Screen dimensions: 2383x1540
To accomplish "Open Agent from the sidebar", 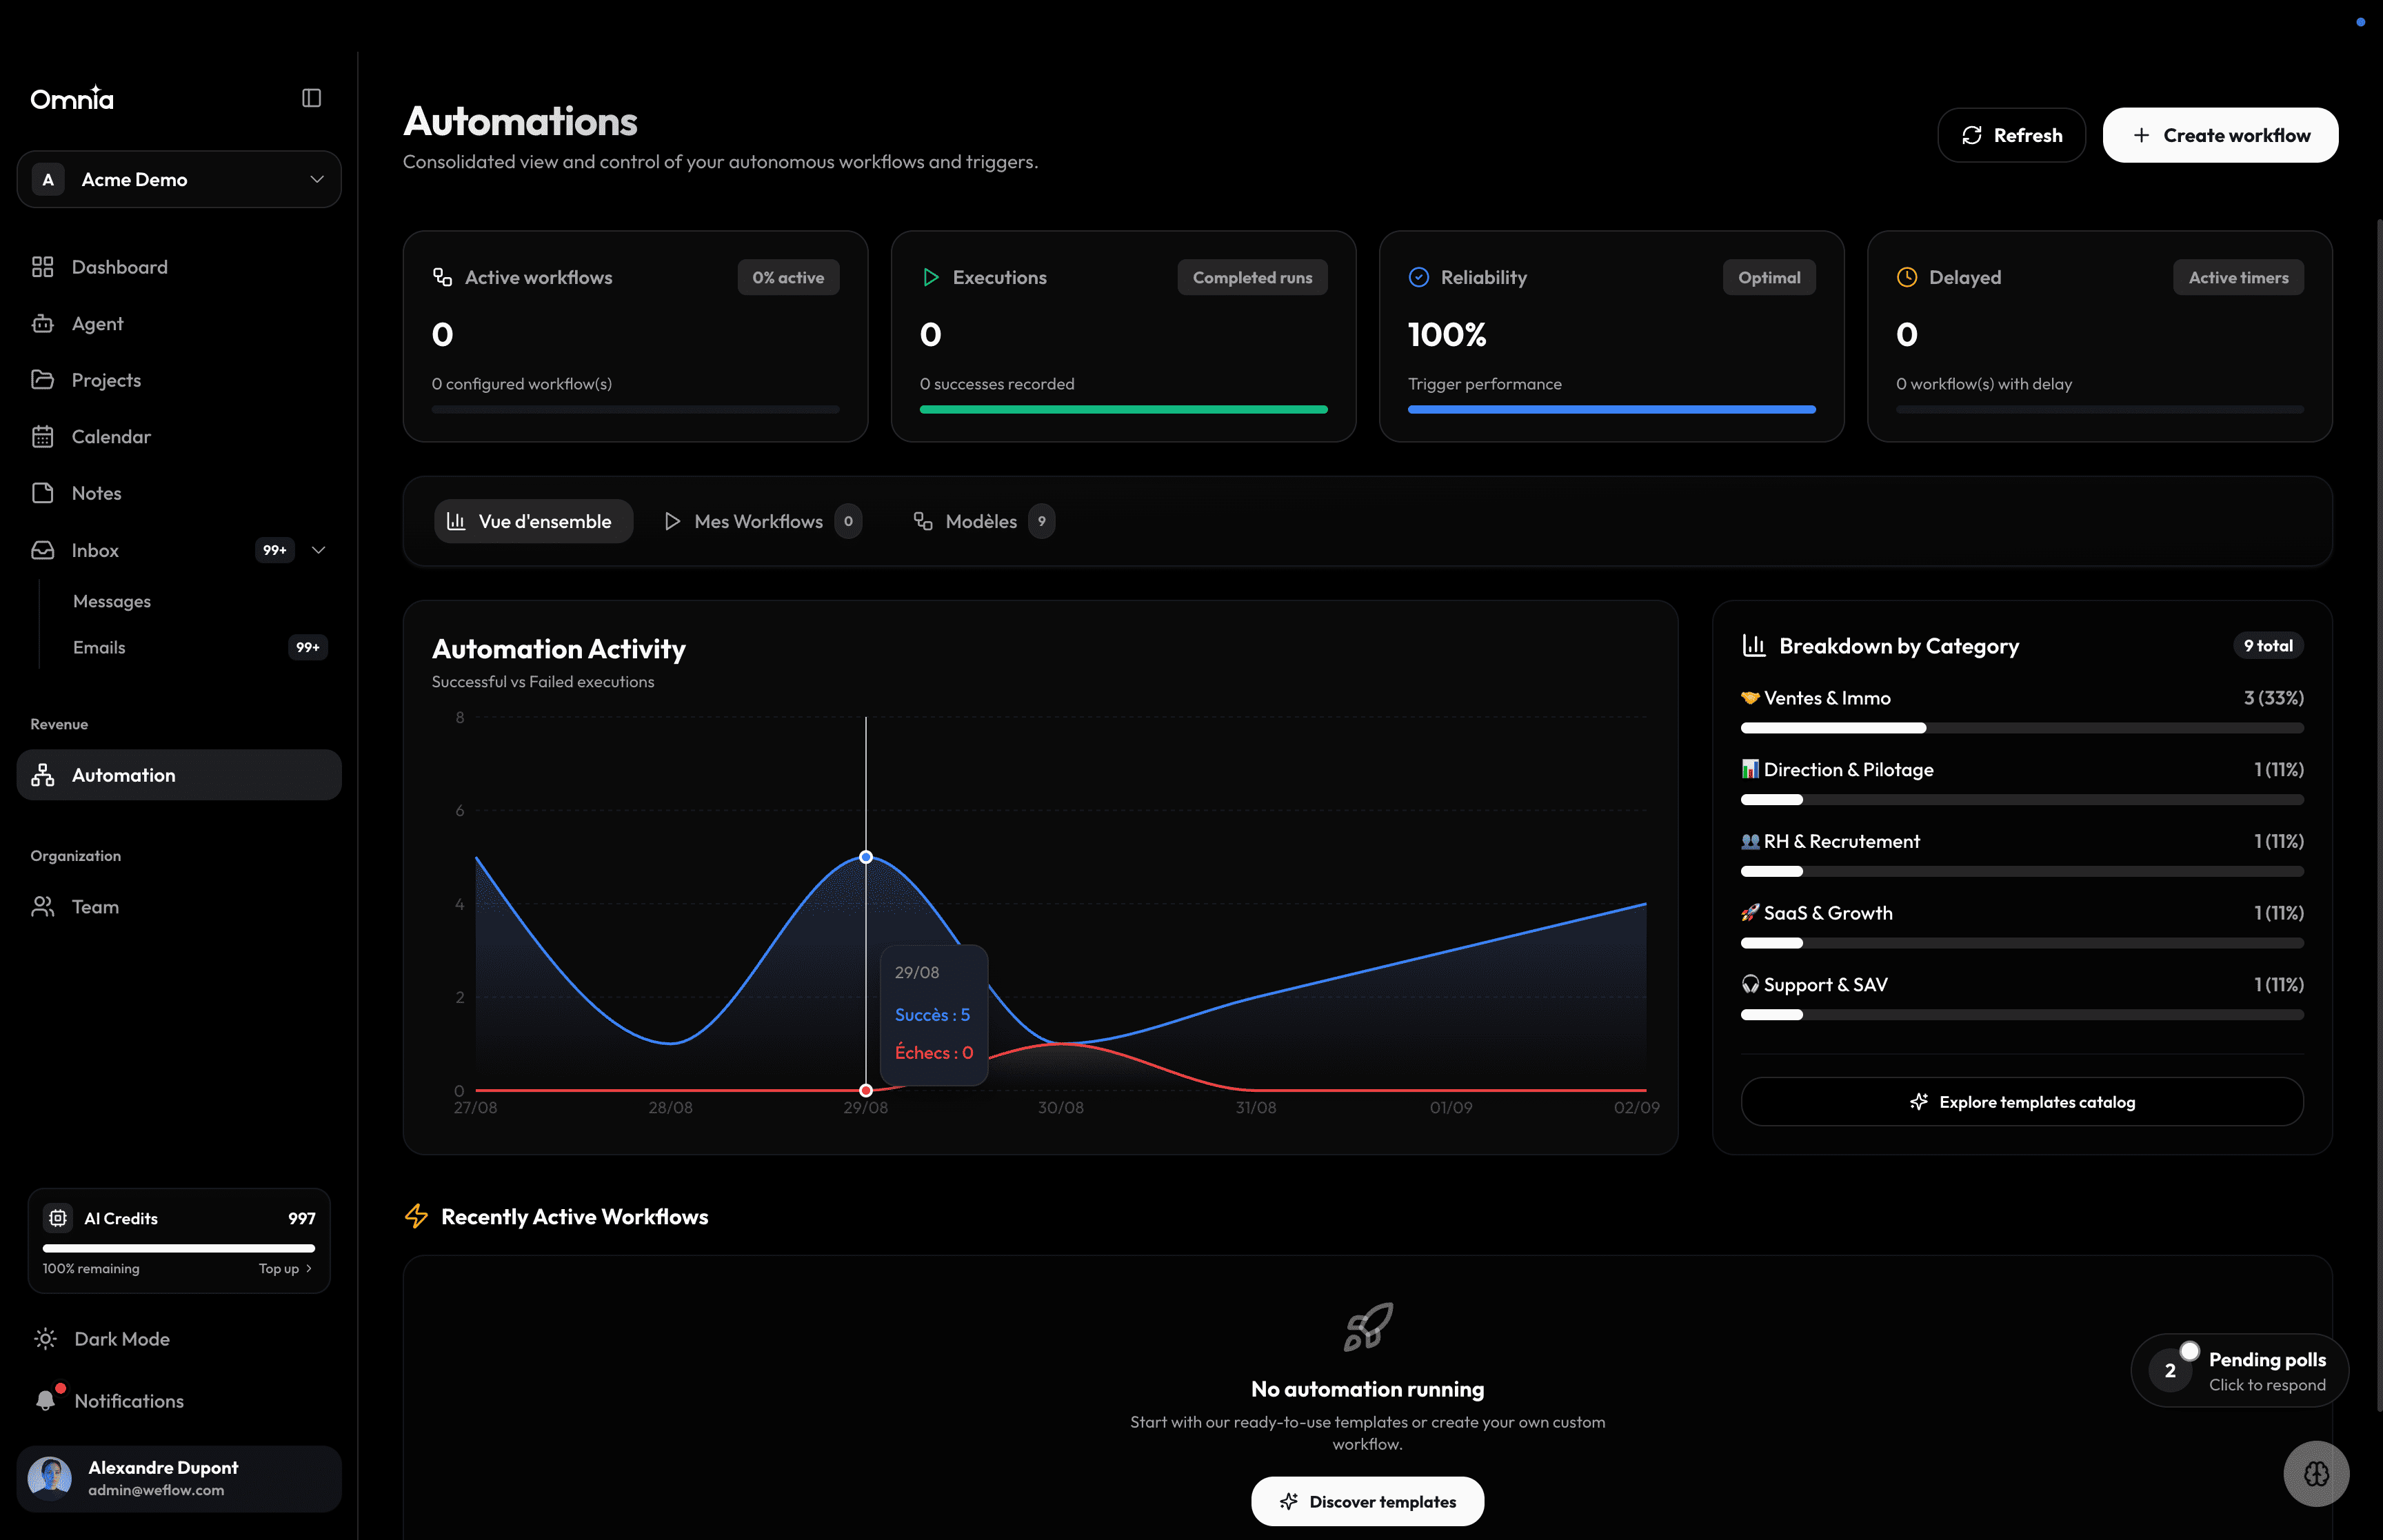I will tap(179, 324).
